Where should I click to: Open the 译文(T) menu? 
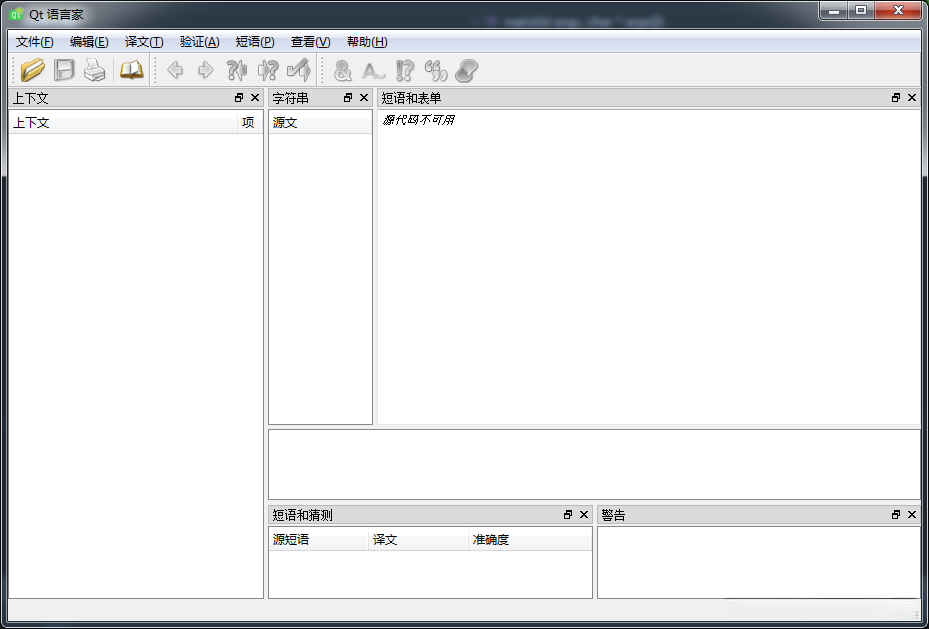[x=144, y=42]
